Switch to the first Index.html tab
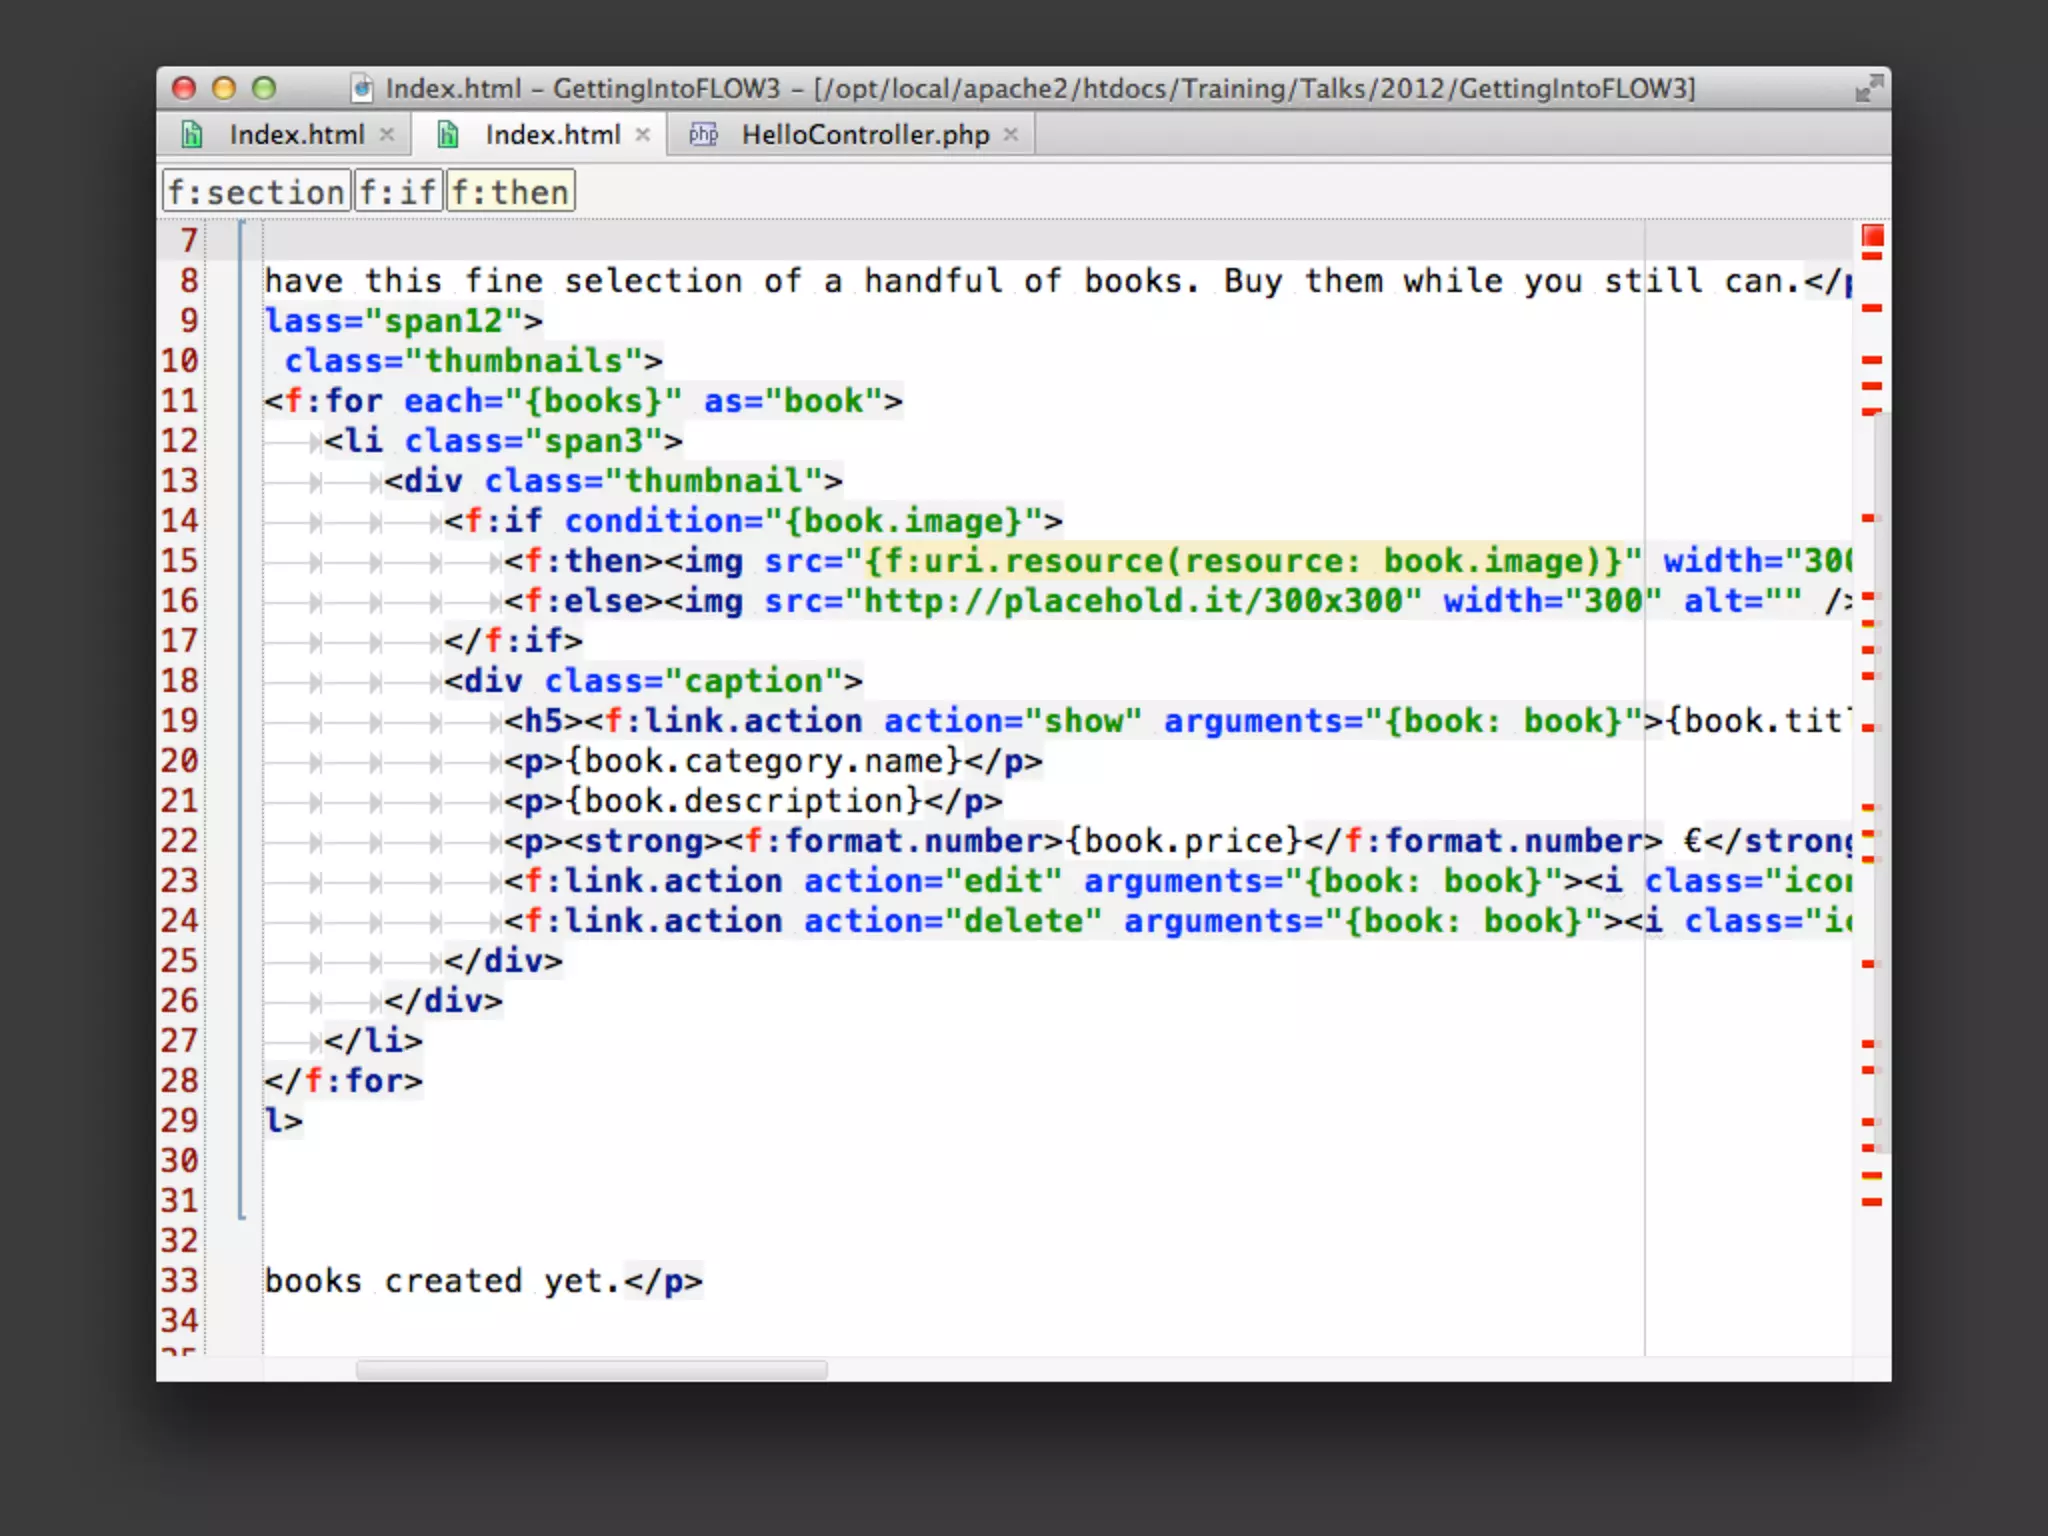Image resolution: width=2048 pixels, height=1536 pixels. click(296, 135)
